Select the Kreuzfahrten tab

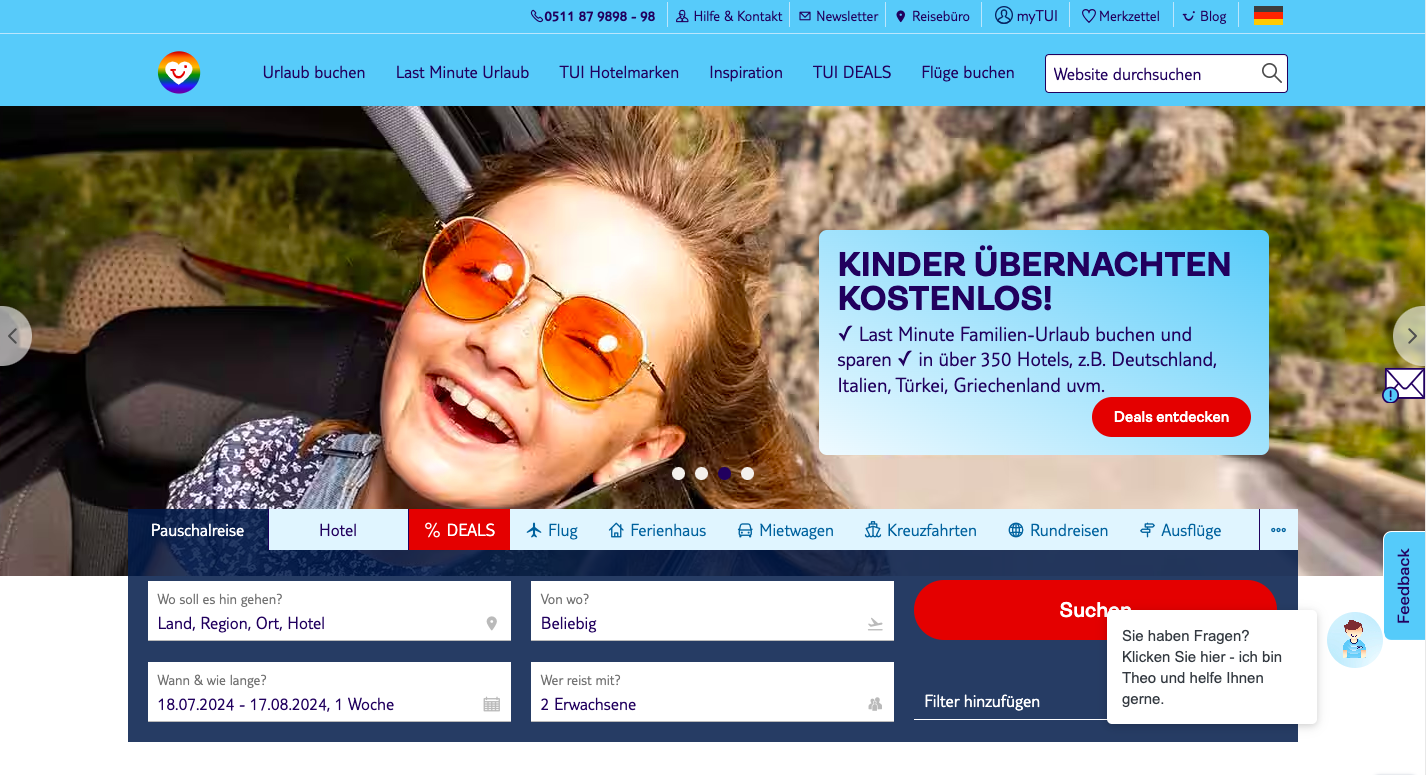[x=921, y=530]
